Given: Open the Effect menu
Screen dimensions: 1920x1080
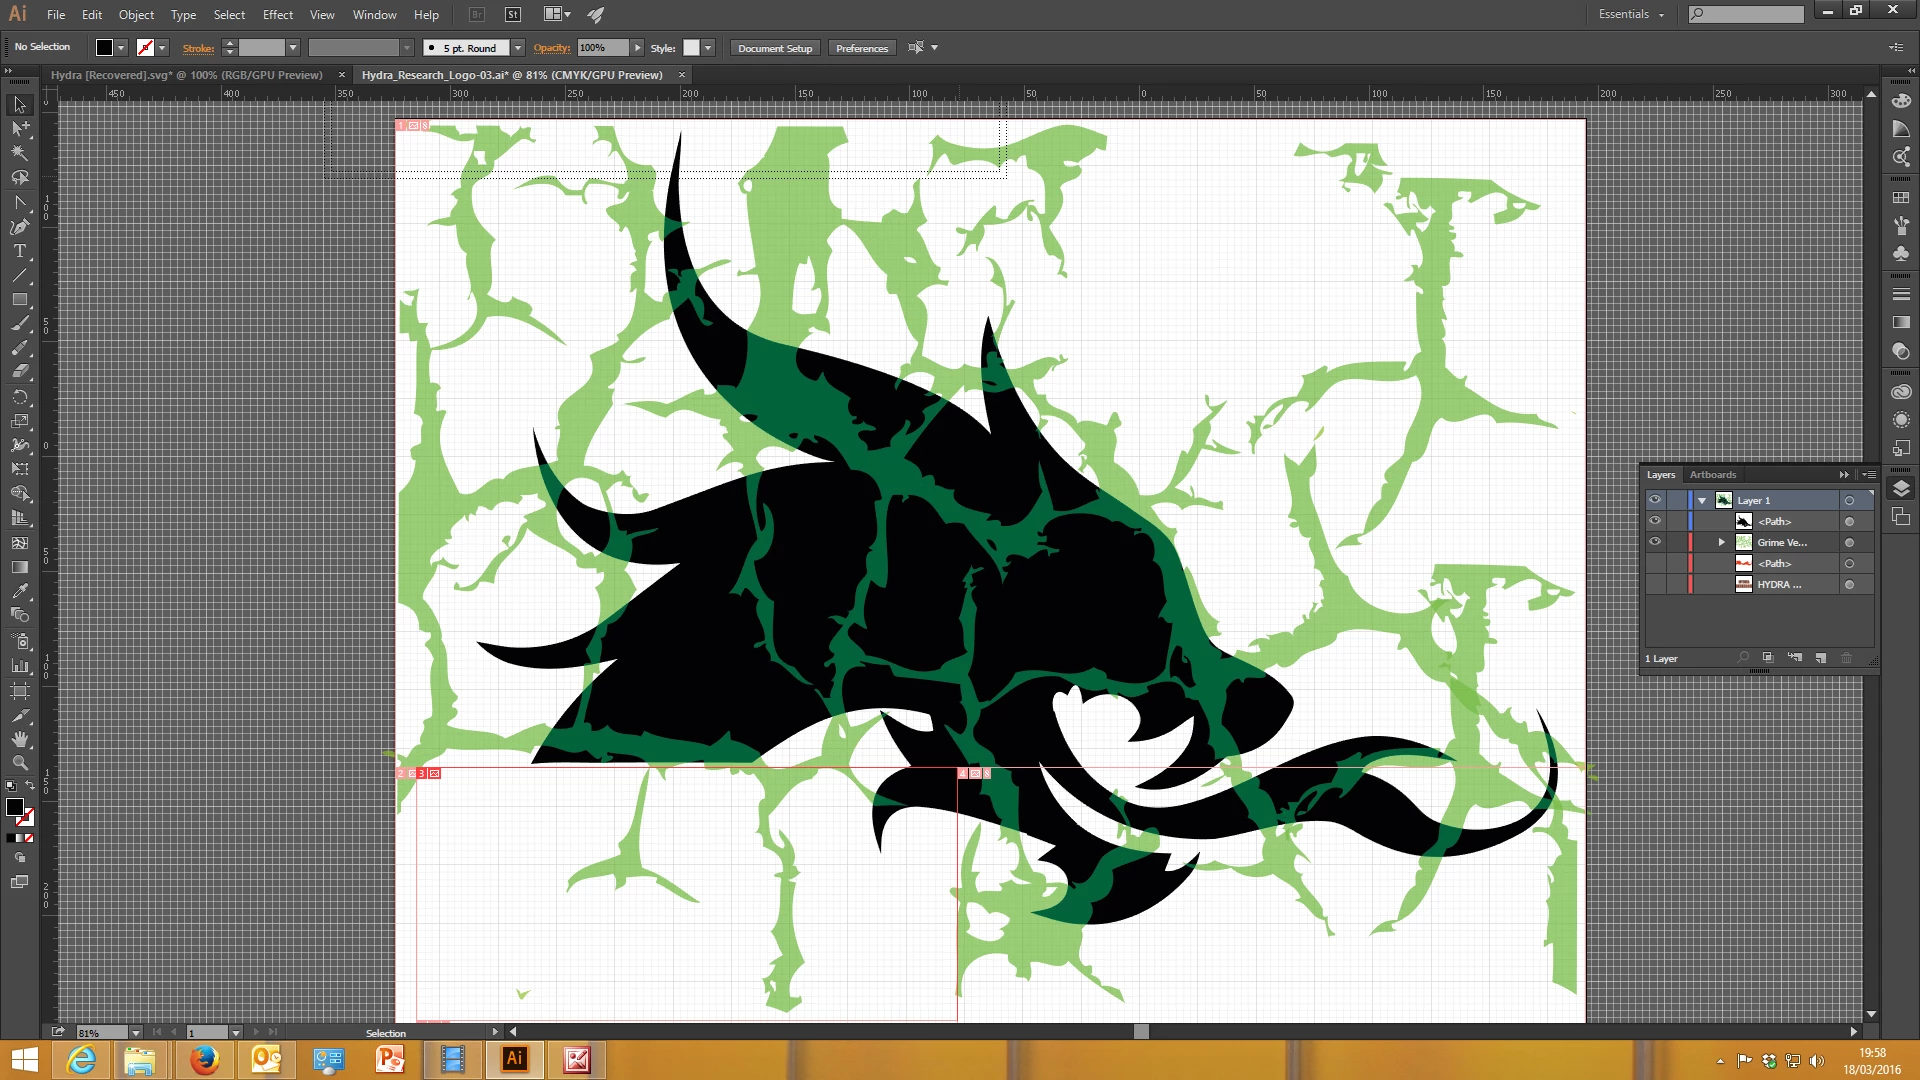Looking at the screenshot, I should point(277,15).
